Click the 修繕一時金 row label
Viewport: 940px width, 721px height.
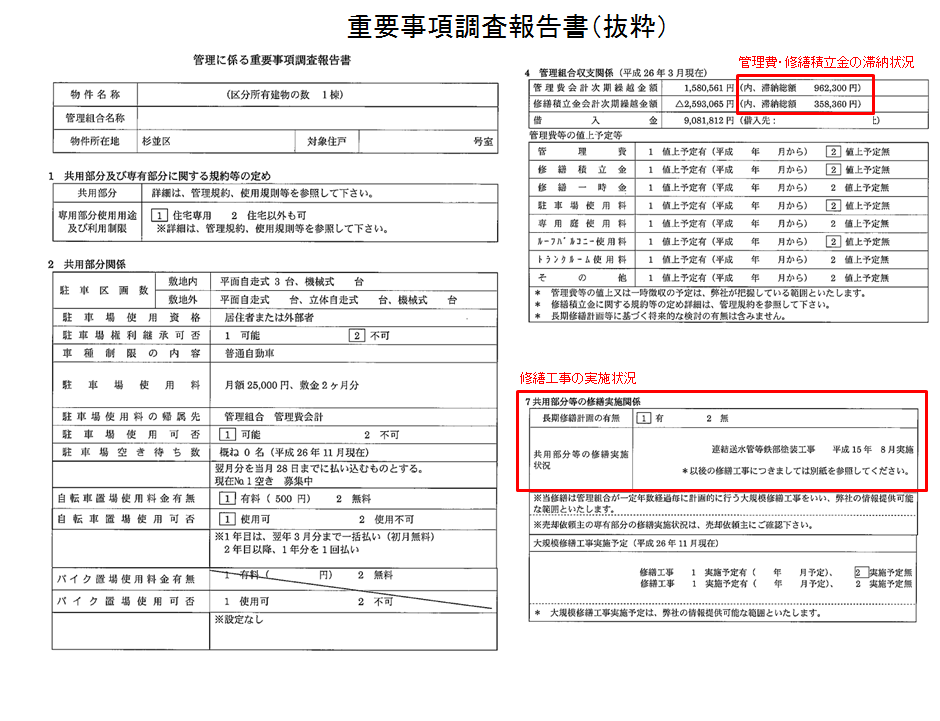point(582,188)
